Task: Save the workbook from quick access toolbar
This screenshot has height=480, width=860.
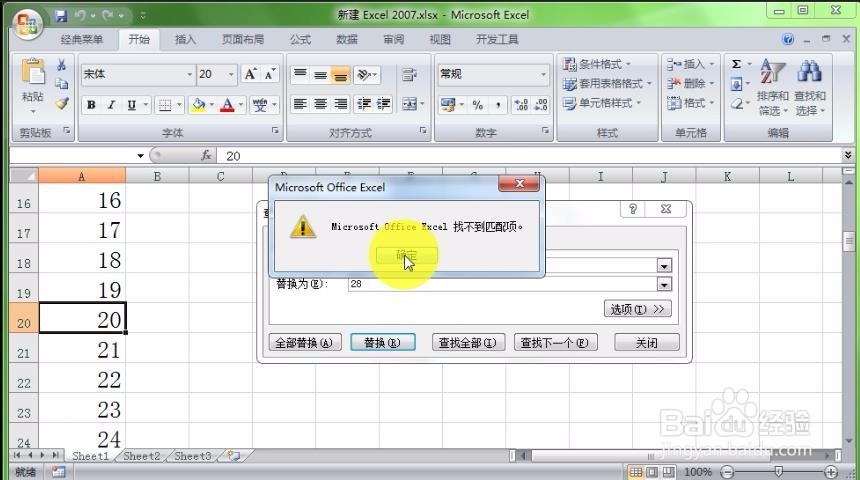Action: 61,15
